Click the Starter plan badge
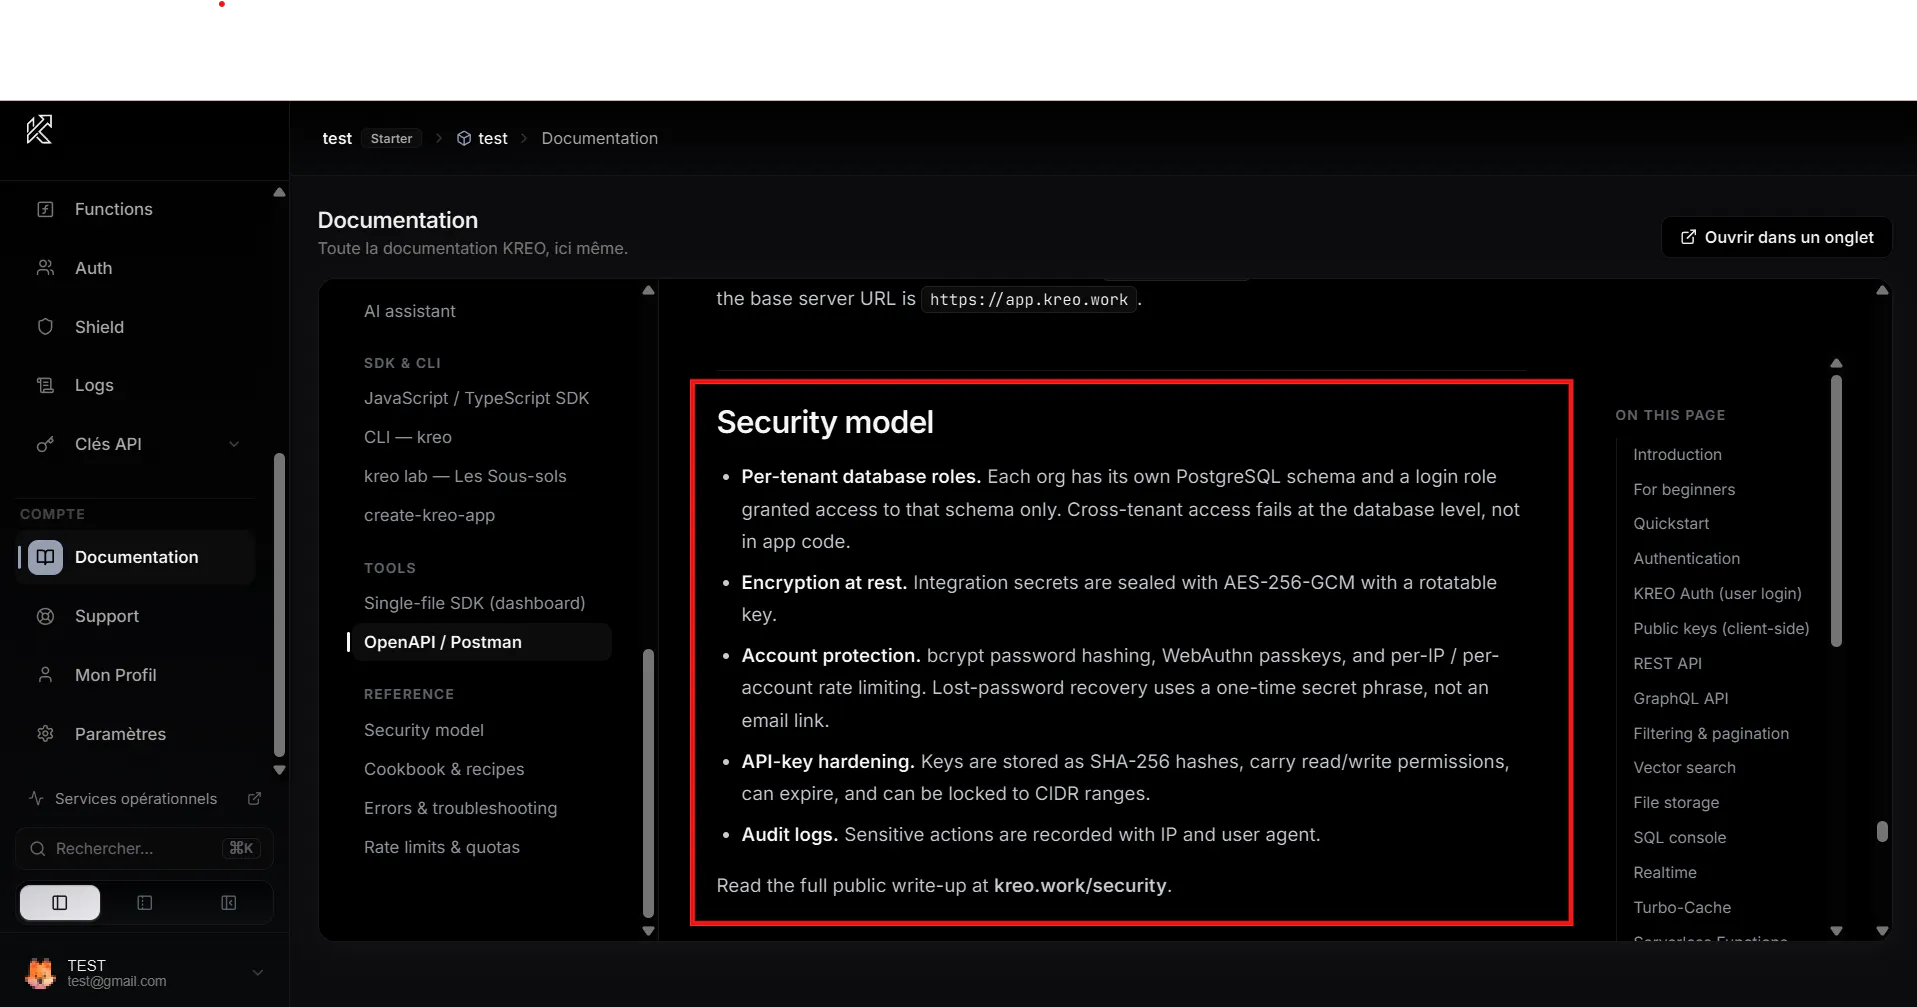1917x1007 pixels. (391, 139)
